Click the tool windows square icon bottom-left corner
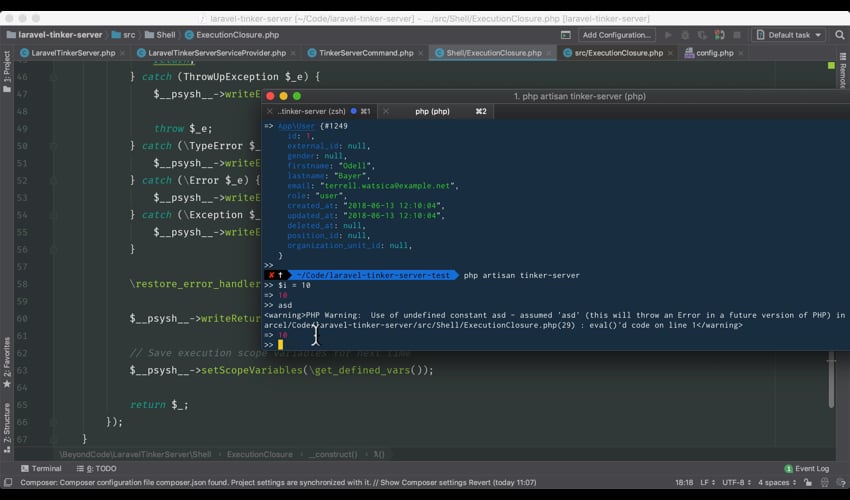This screenshot has height=500, width=850. click(x=8, y=482)
